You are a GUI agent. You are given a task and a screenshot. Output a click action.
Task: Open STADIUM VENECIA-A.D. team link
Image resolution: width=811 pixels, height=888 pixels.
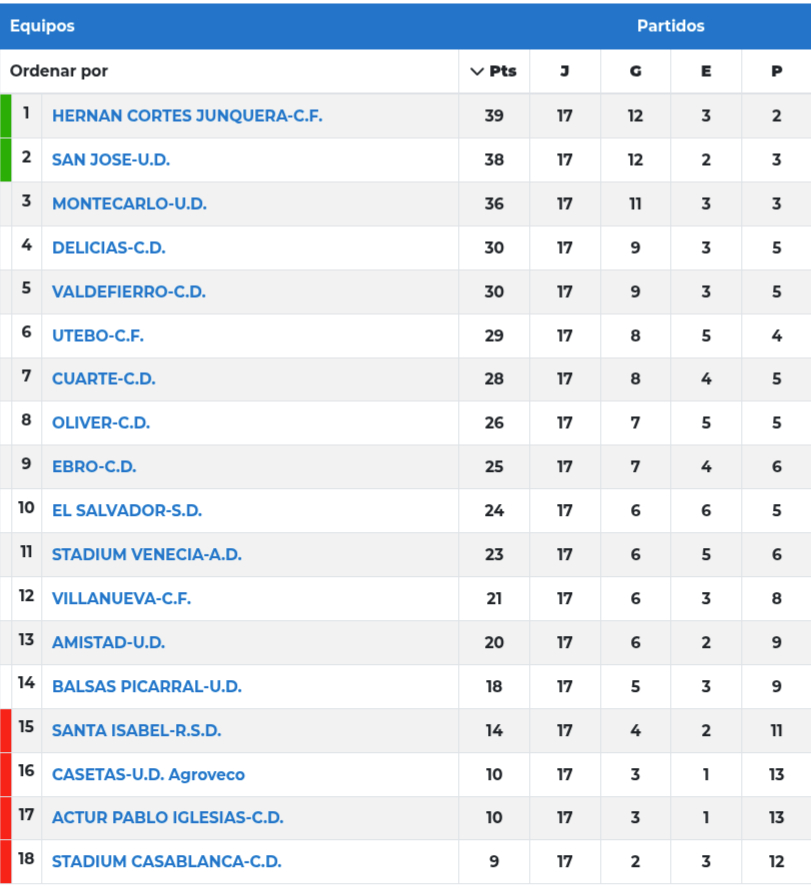click(x=147, y=554)
